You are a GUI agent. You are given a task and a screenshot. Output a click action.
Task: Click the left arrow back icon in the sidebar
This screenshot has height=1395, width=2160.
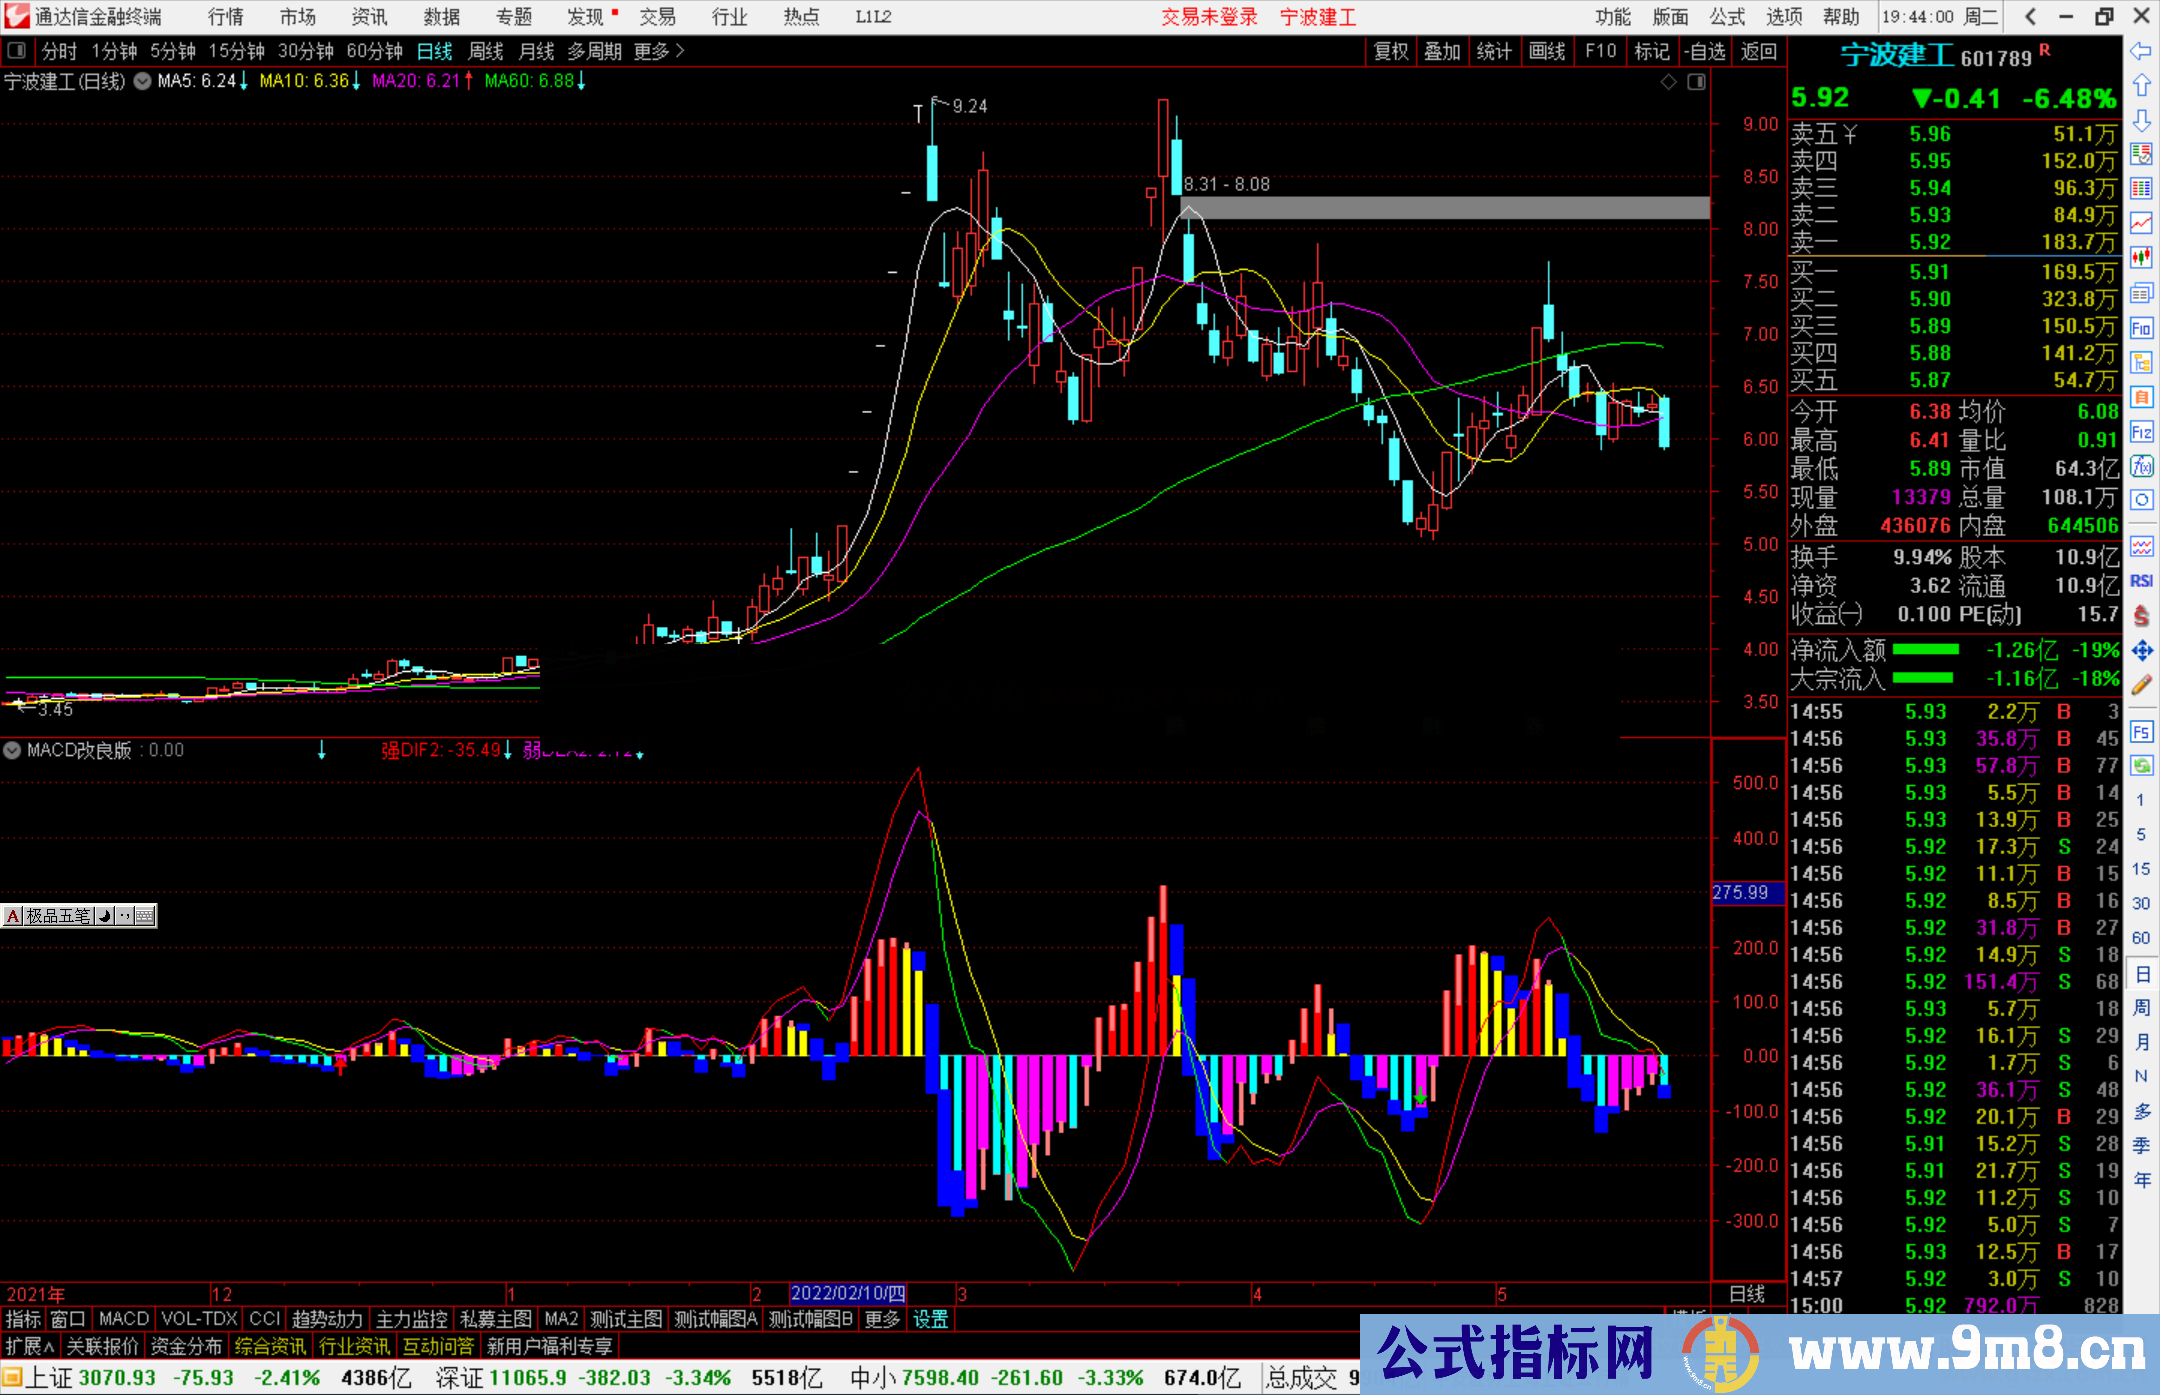coord(2141,51)
